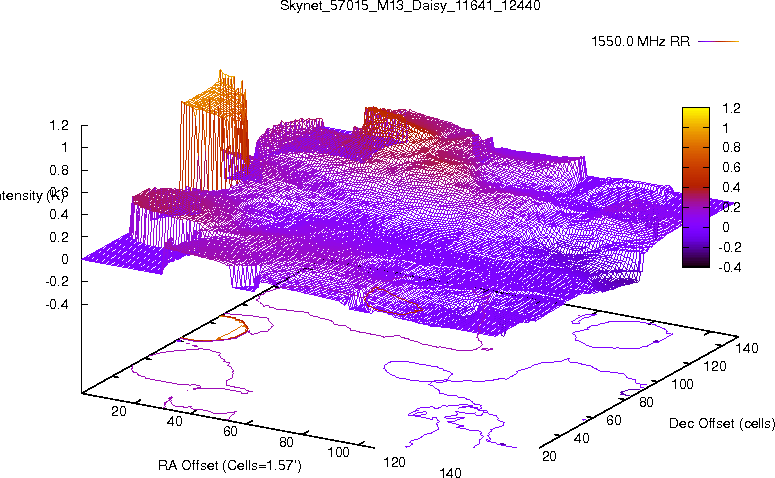Click the Intensity (K) axis label
The image size is (775, 478).
tap(32, 195)
